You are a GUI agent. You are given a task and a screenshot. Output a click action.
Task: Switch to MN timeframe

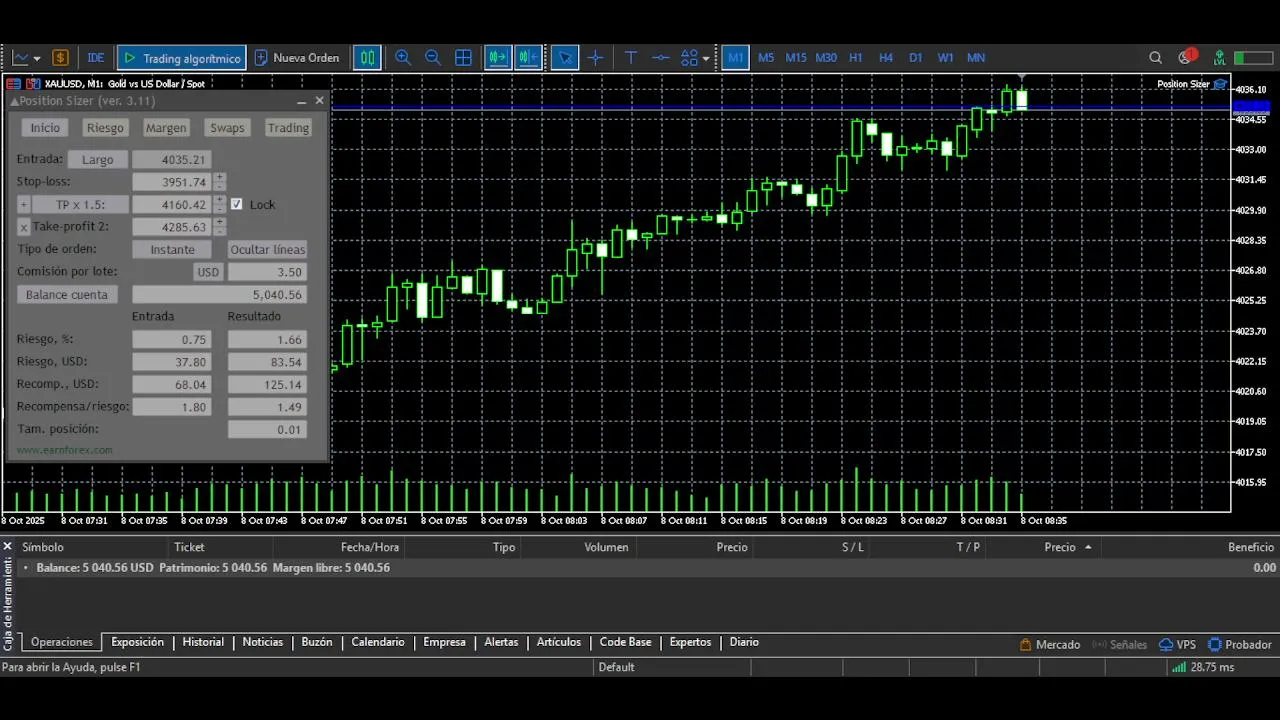click(x=976, y=58)
